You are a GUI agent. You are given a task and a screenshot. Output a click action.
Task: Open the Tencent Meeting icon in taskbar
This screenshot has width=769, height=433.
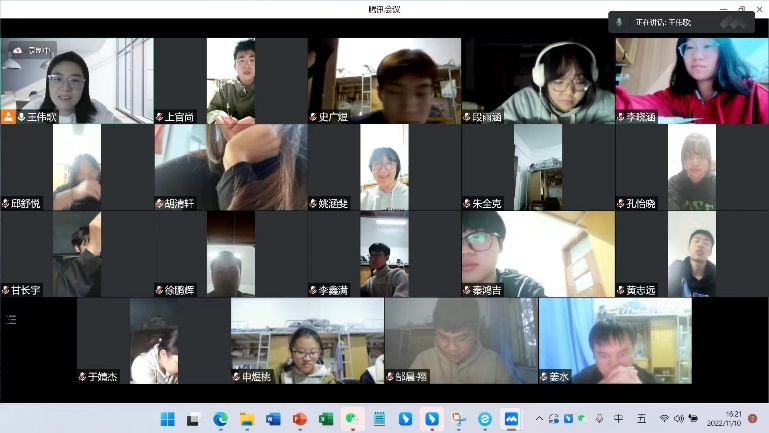[x=510, y=418]
